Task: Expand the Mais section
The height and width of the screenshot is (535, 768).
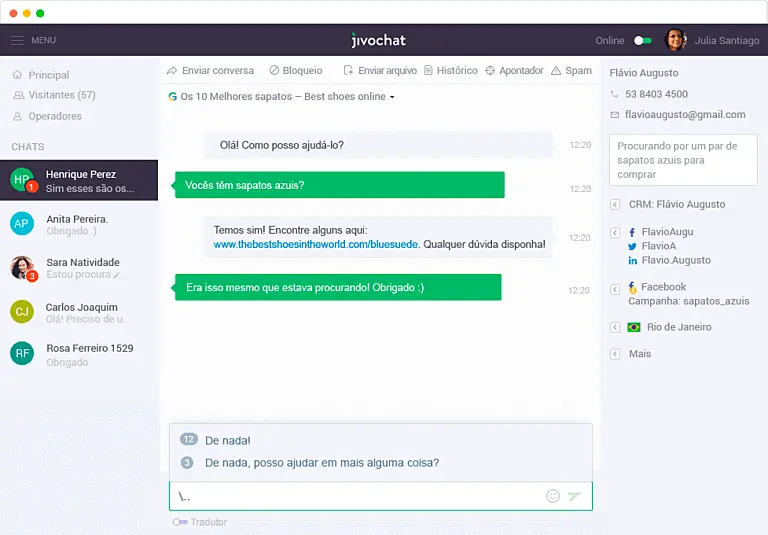Action: coord(615,354)
